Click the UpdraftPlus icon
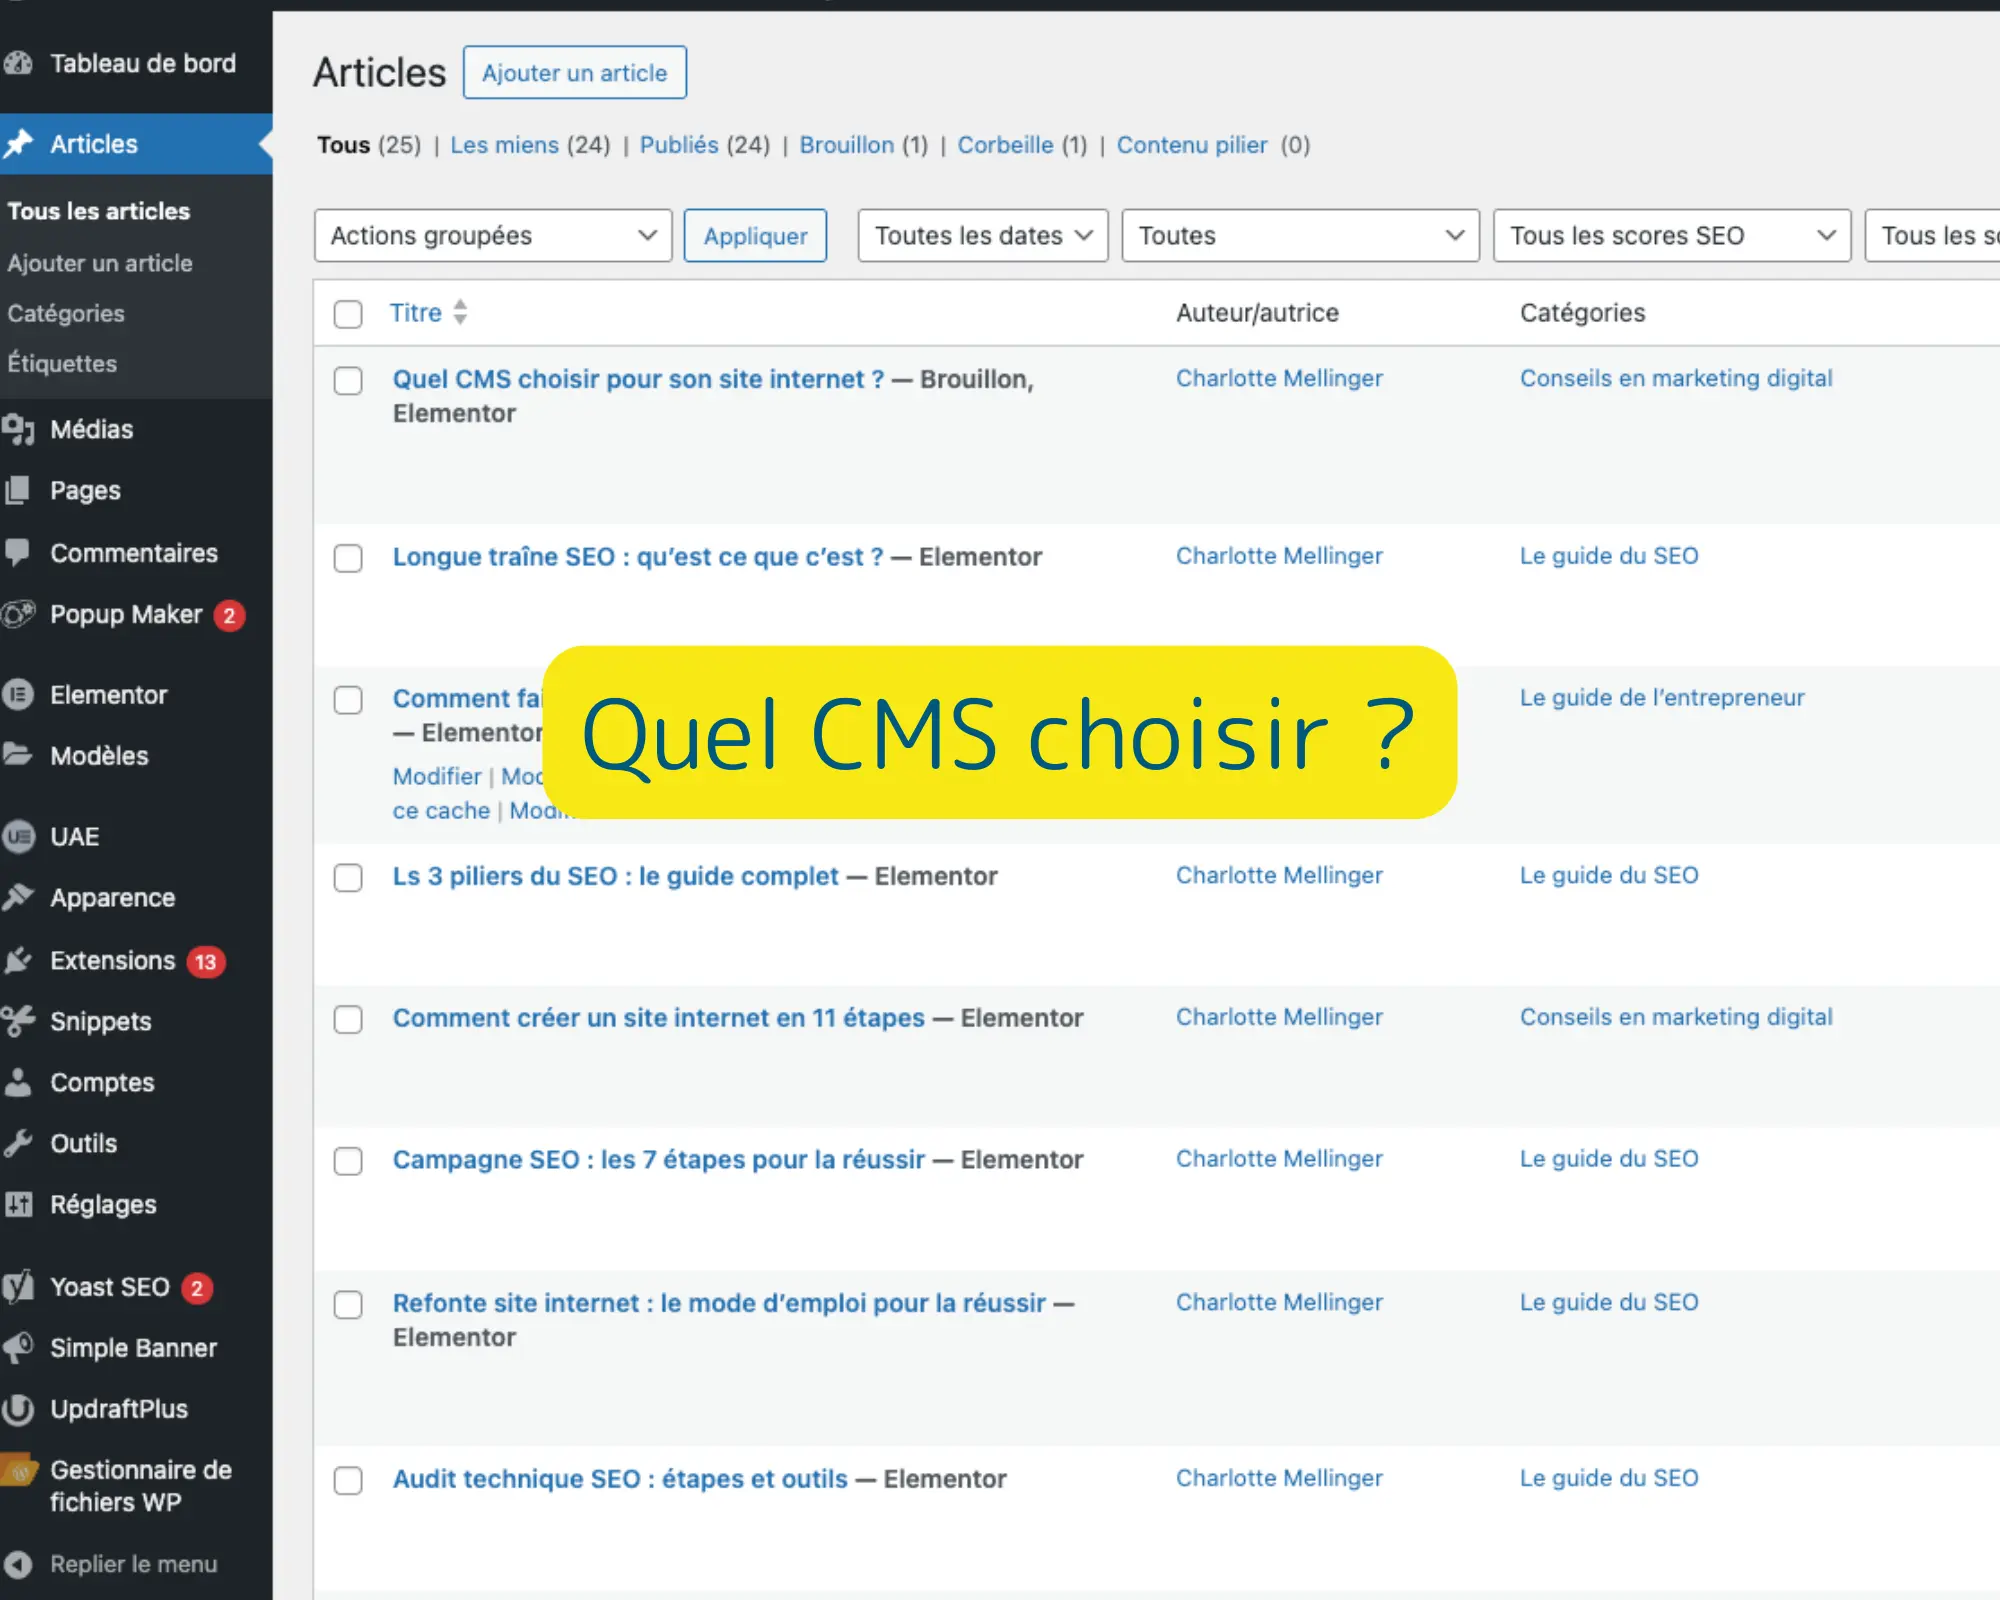The width and height of the screenshot is (2000, 1600). pos(18,1409)
